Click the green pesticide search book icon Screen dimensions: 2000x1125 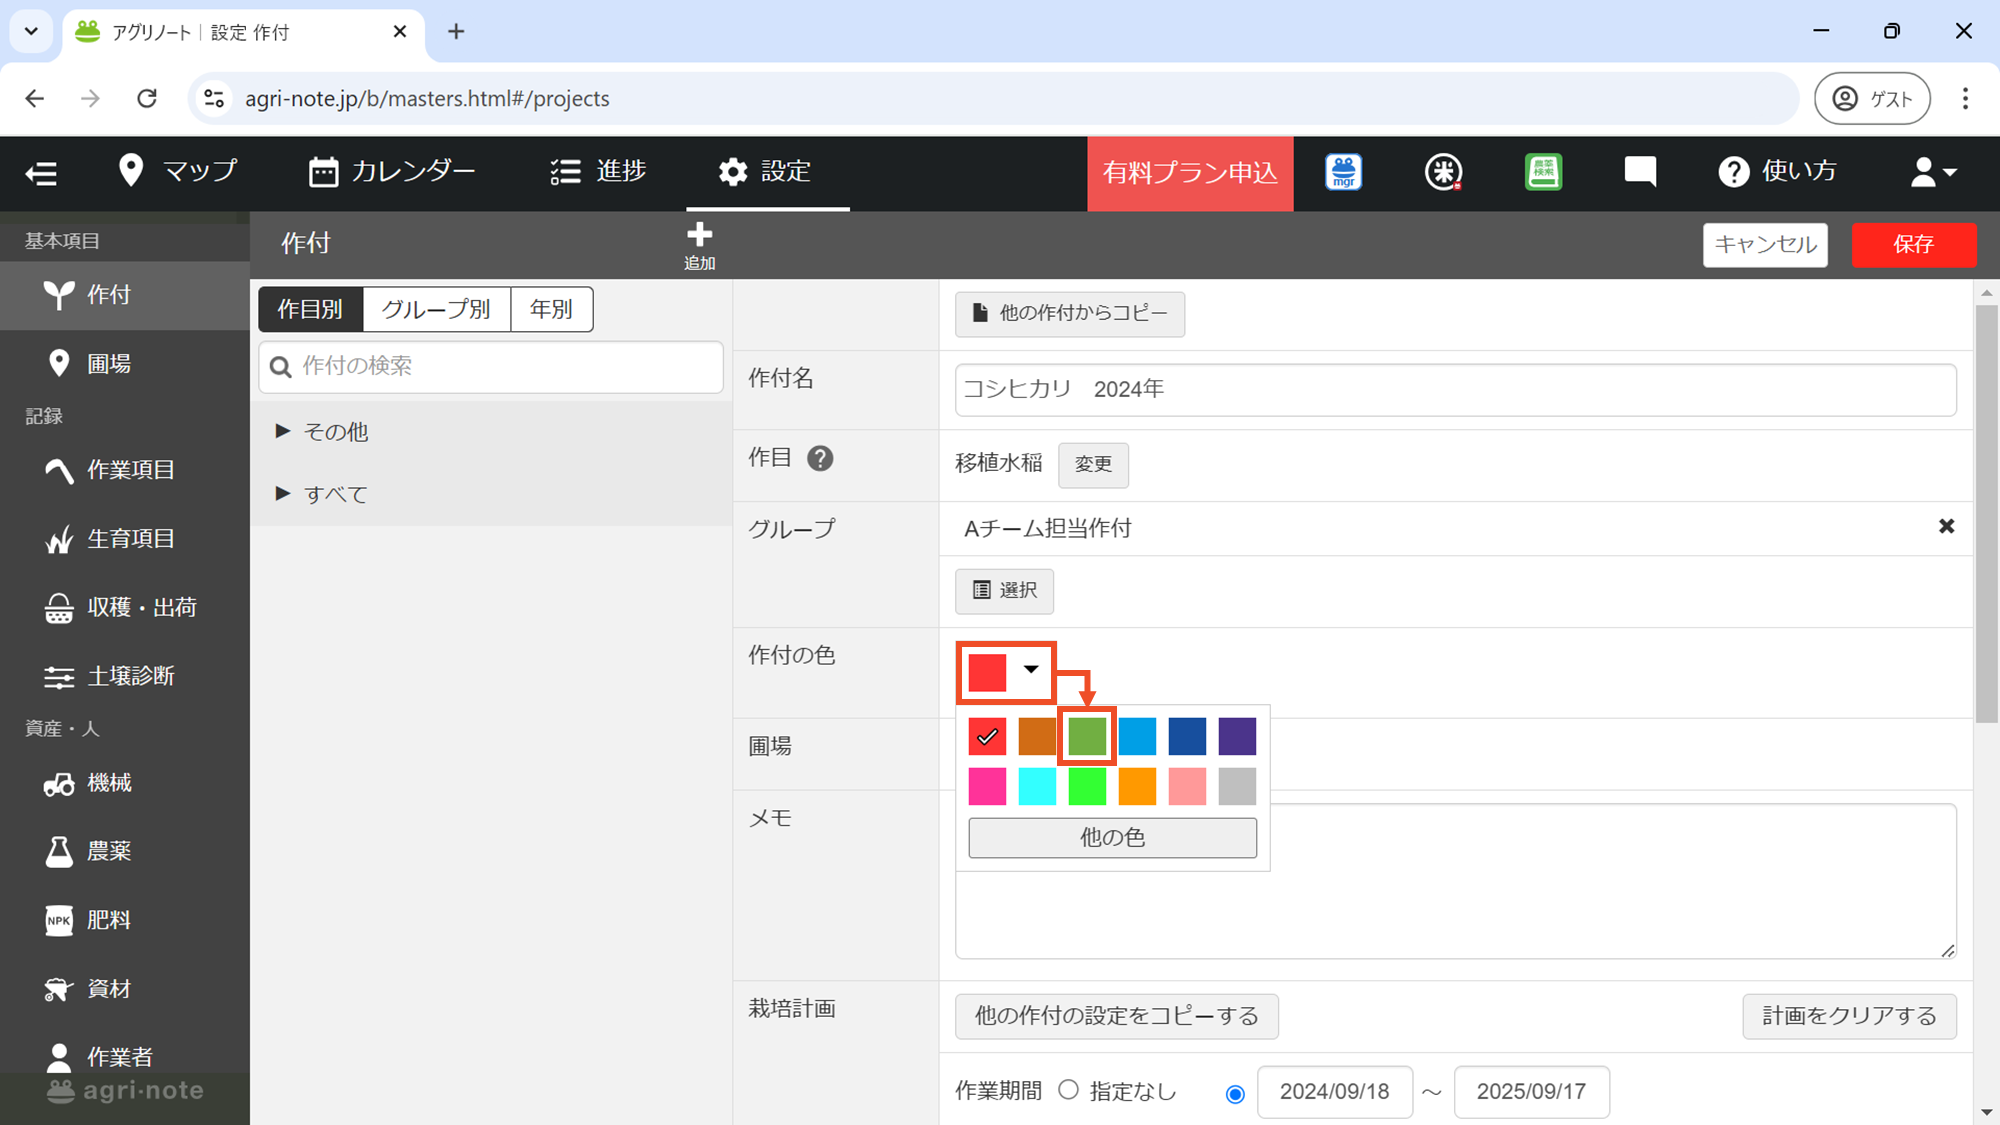click(1543, 172)
